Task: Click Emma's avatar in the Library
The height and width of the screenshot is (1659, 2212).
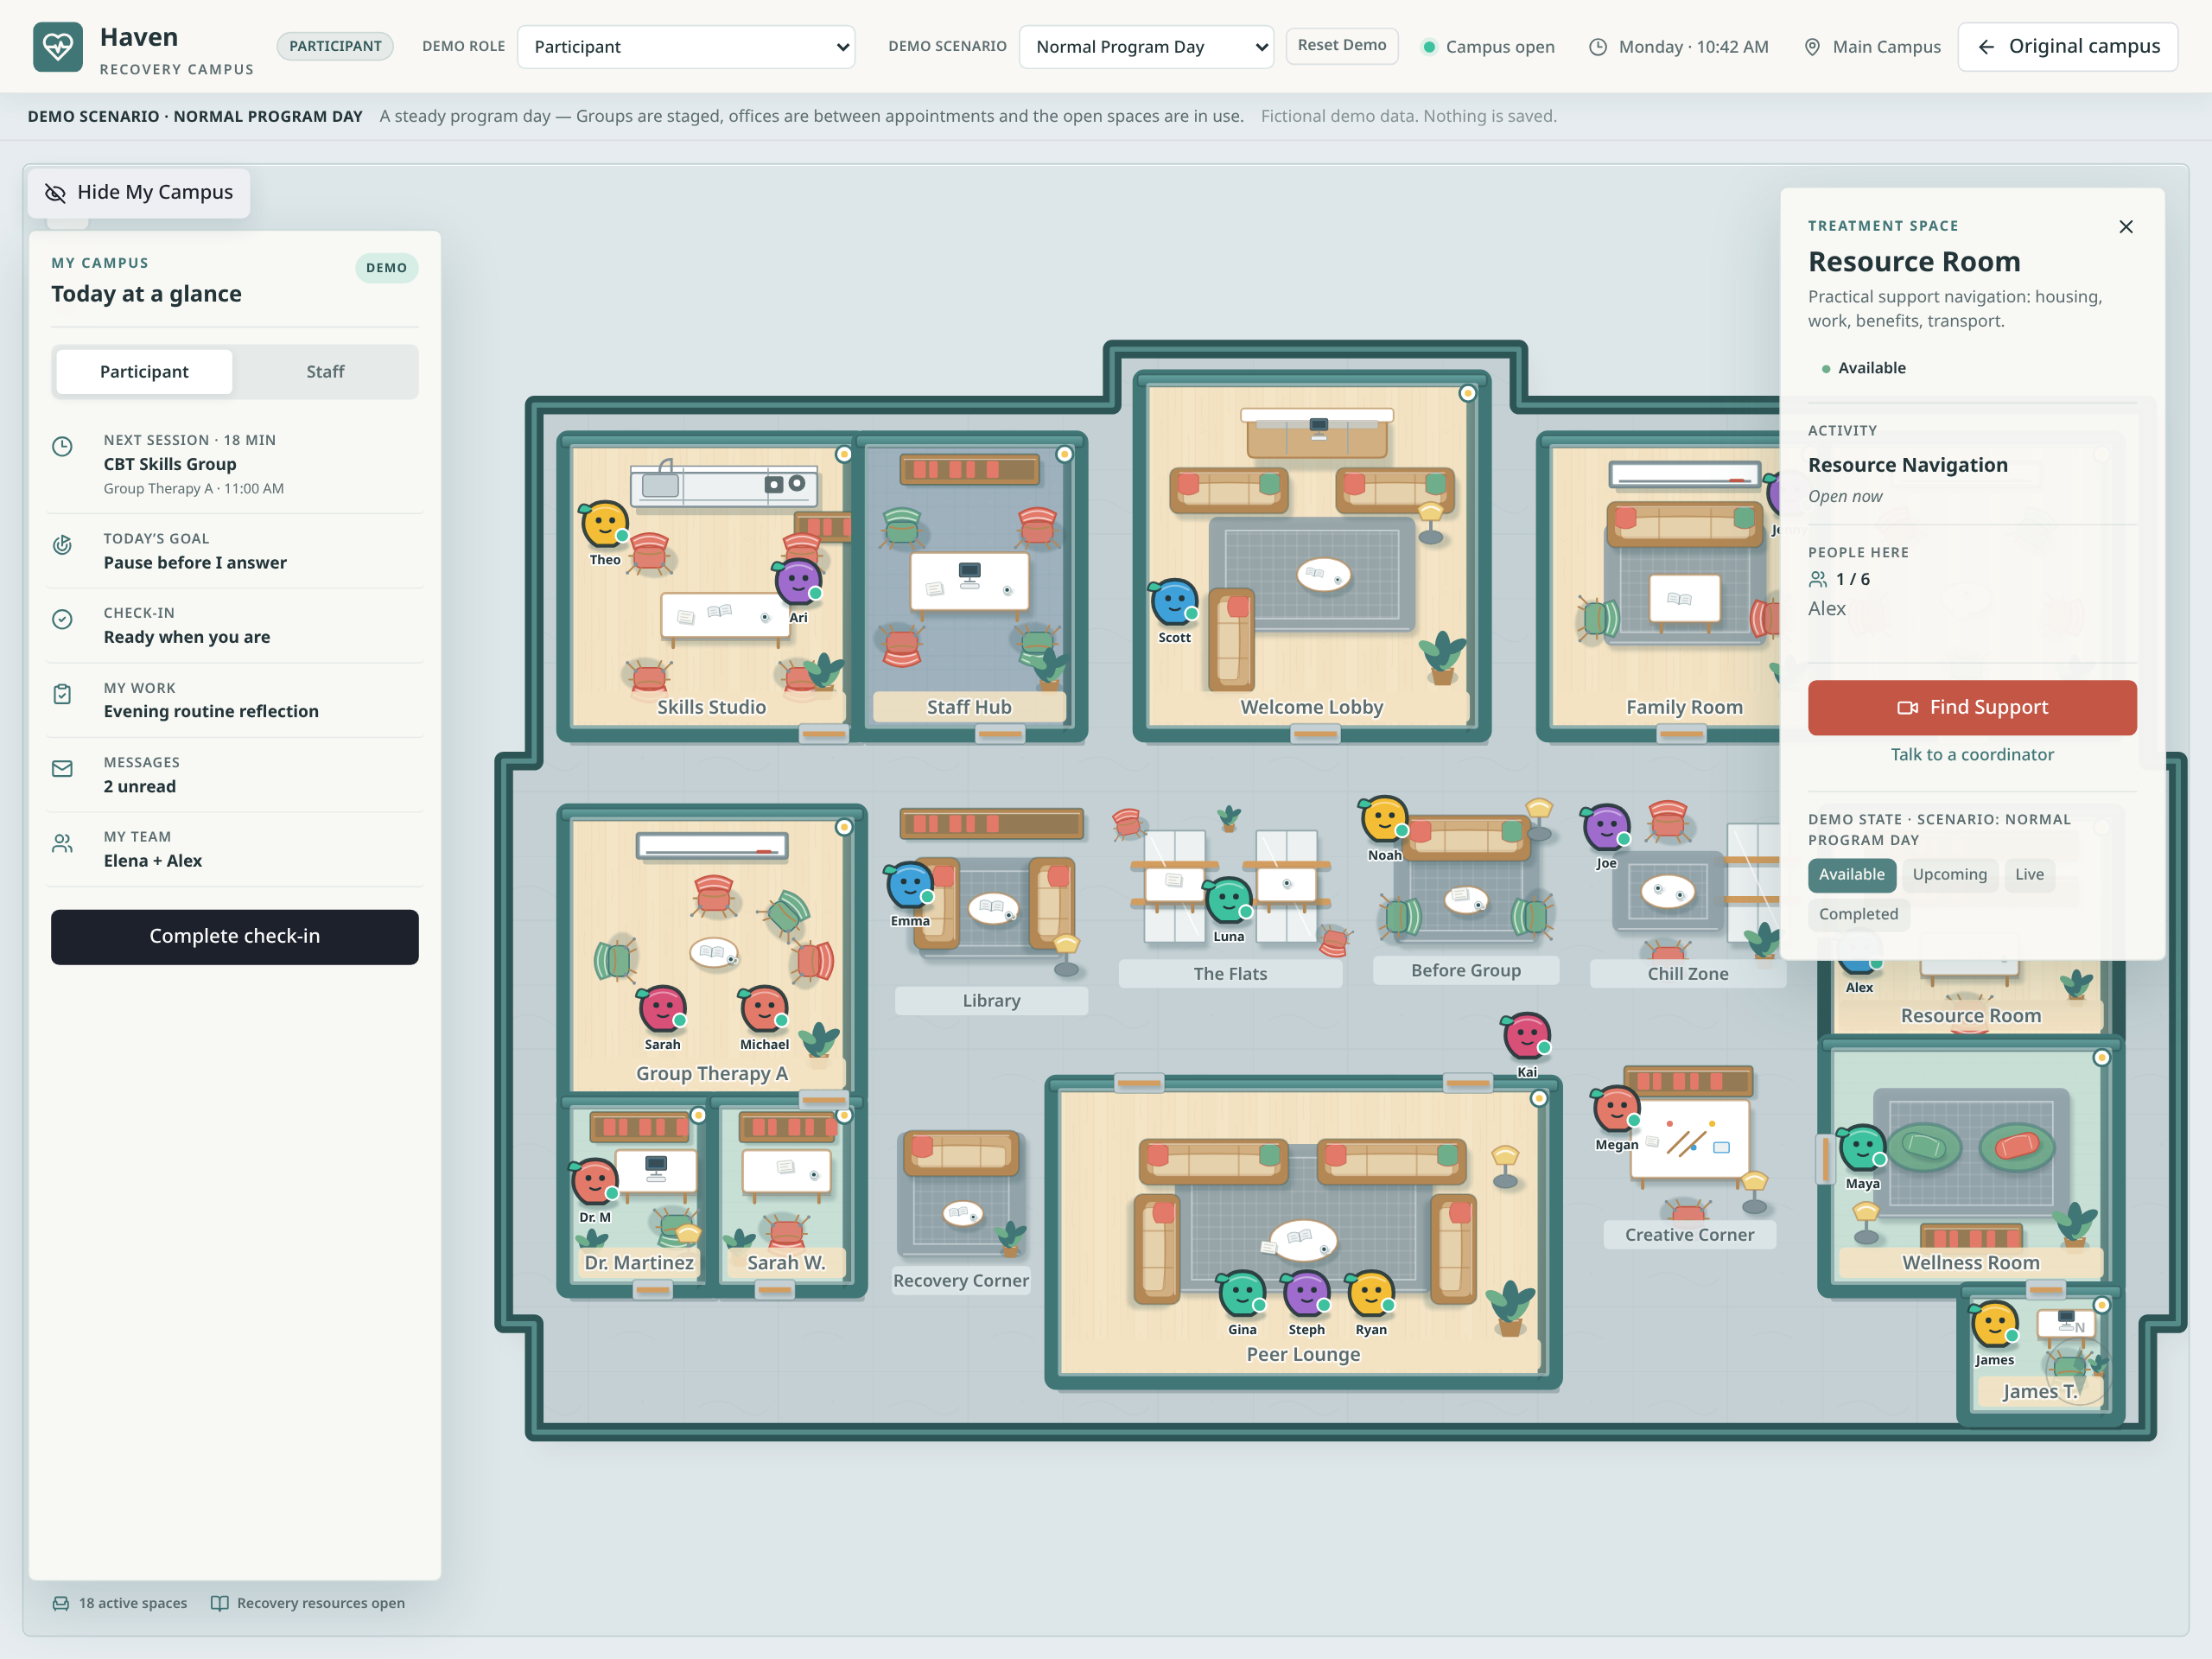Action: pyautogui.click(x=909, y=886)
